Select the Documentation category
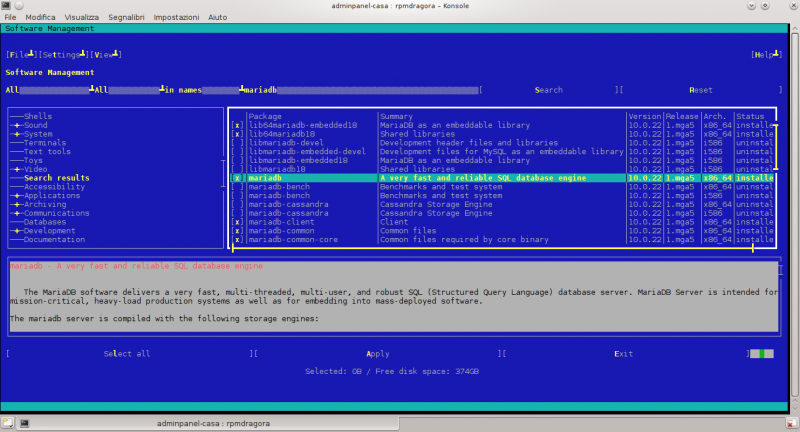 [54, 240]
